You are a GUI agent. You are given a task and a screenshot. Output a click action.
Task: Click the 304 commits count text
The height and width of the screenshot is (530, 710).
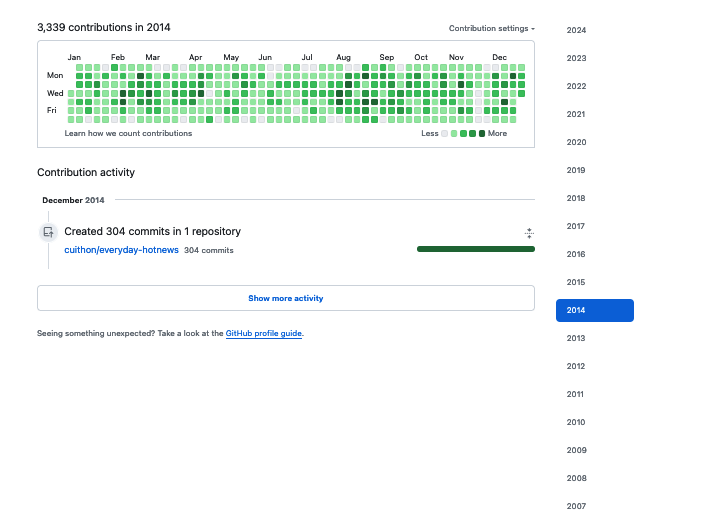tap(208, 250)
